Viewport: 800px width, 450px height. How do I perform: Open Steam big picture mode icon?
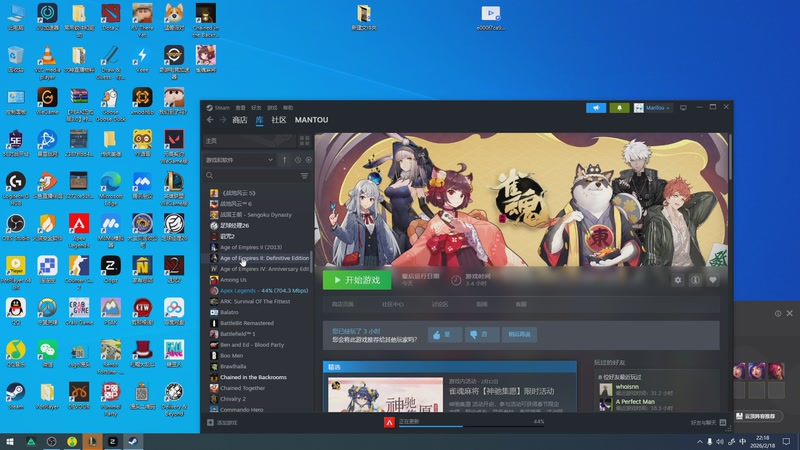point(683,108)
